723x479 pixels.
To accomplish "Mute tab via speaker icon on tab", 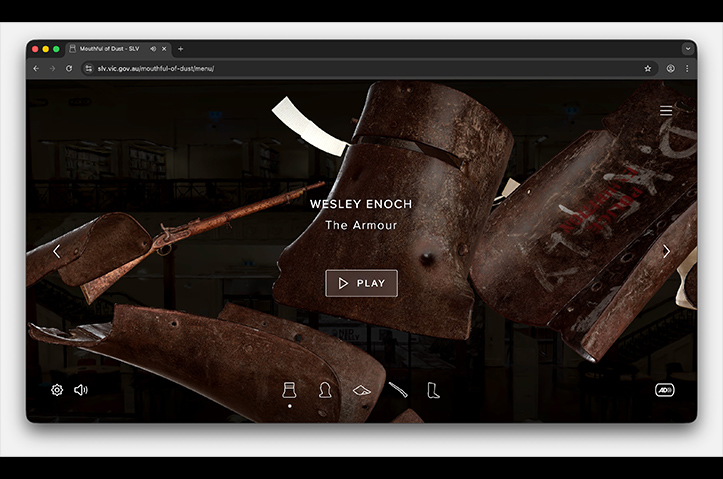I will pyautogui.click(x=153, y=48).
